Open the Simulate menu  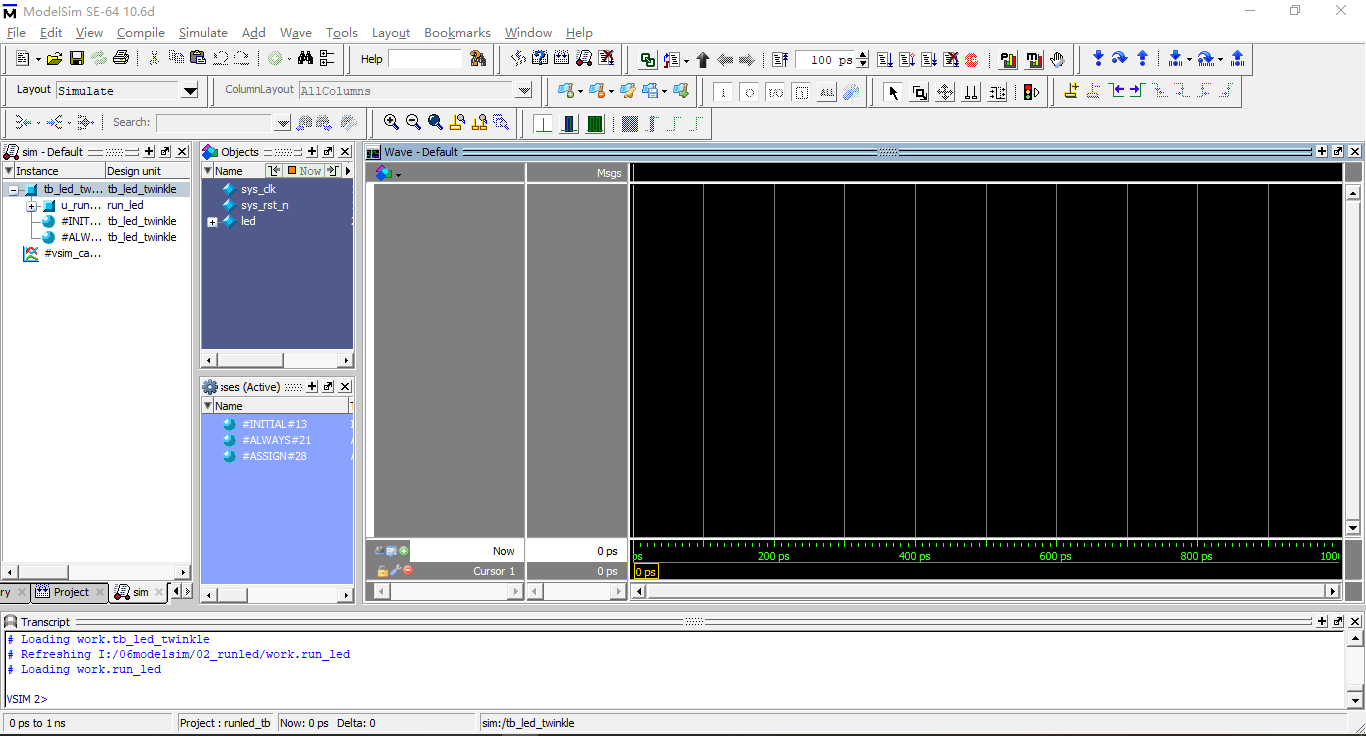pos(203,33)
